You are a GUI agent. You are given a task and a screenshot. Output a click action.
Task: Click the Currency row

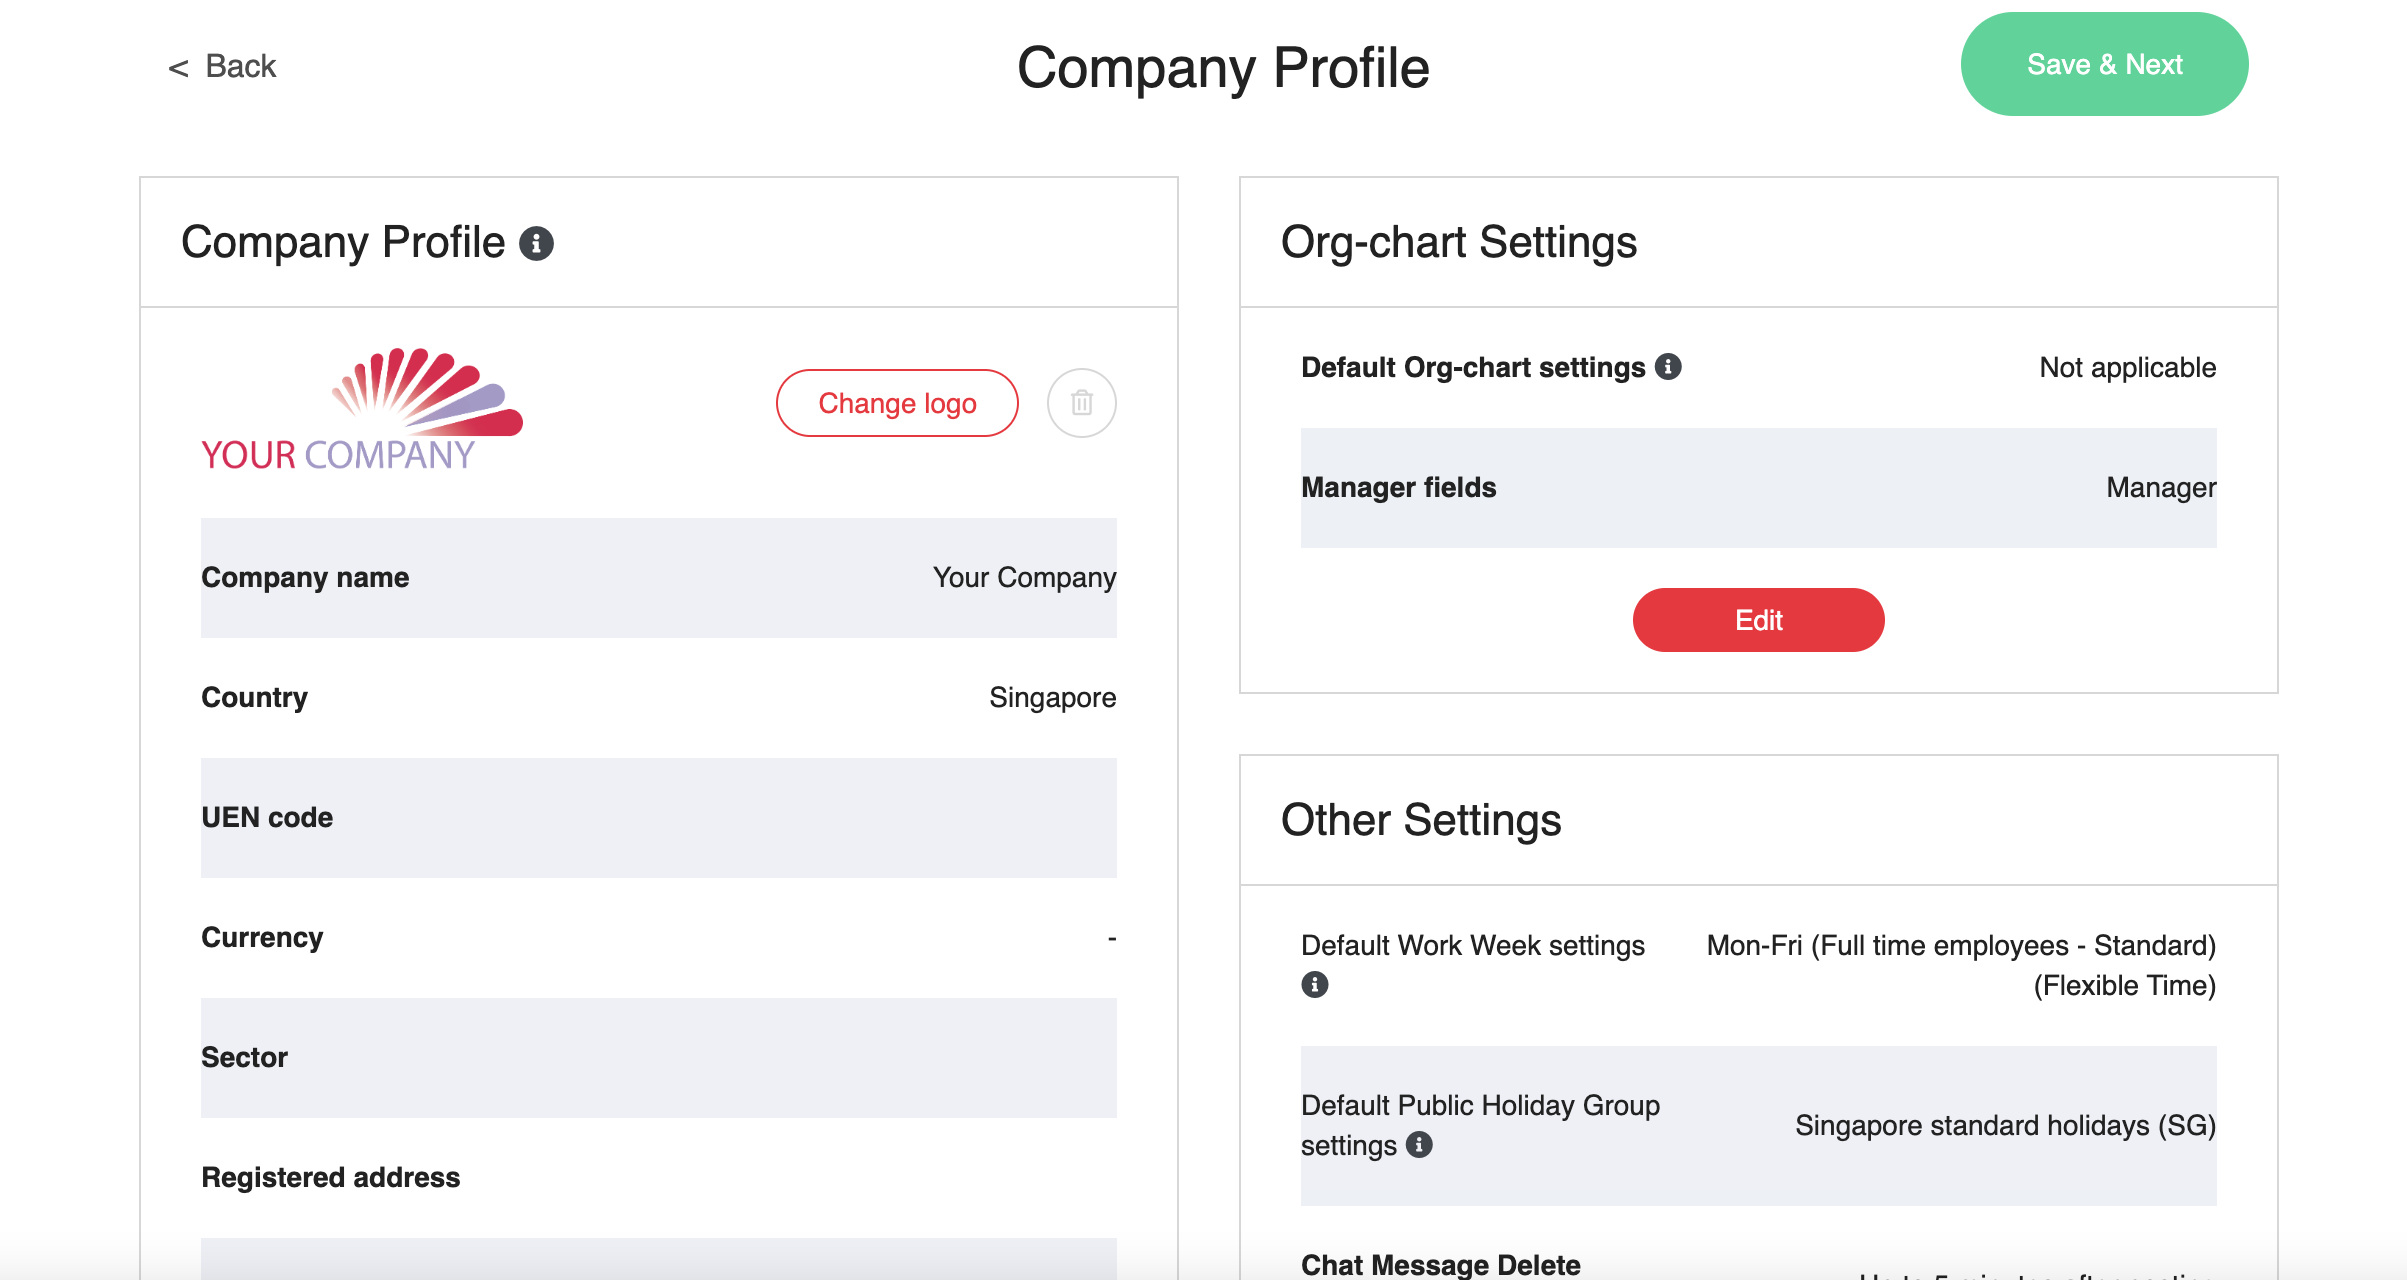658,938
